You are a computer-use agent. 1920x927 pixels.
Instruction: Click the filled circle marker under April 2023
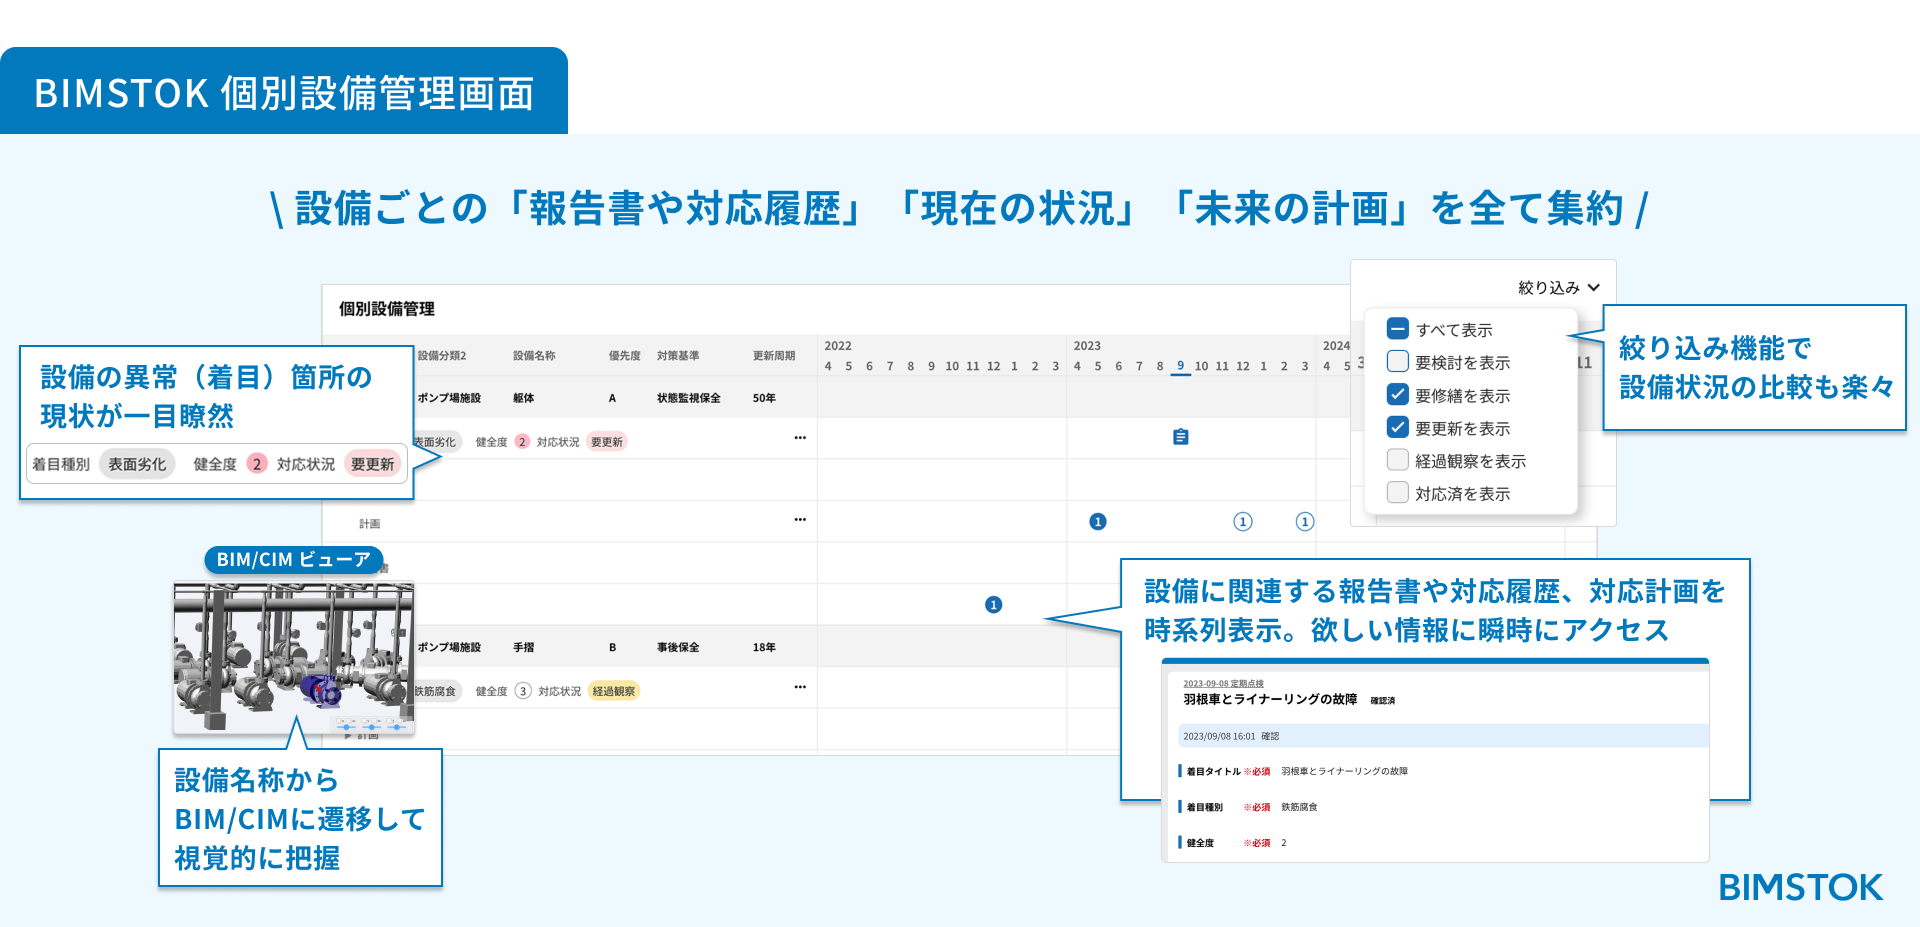pos(1098,522)
